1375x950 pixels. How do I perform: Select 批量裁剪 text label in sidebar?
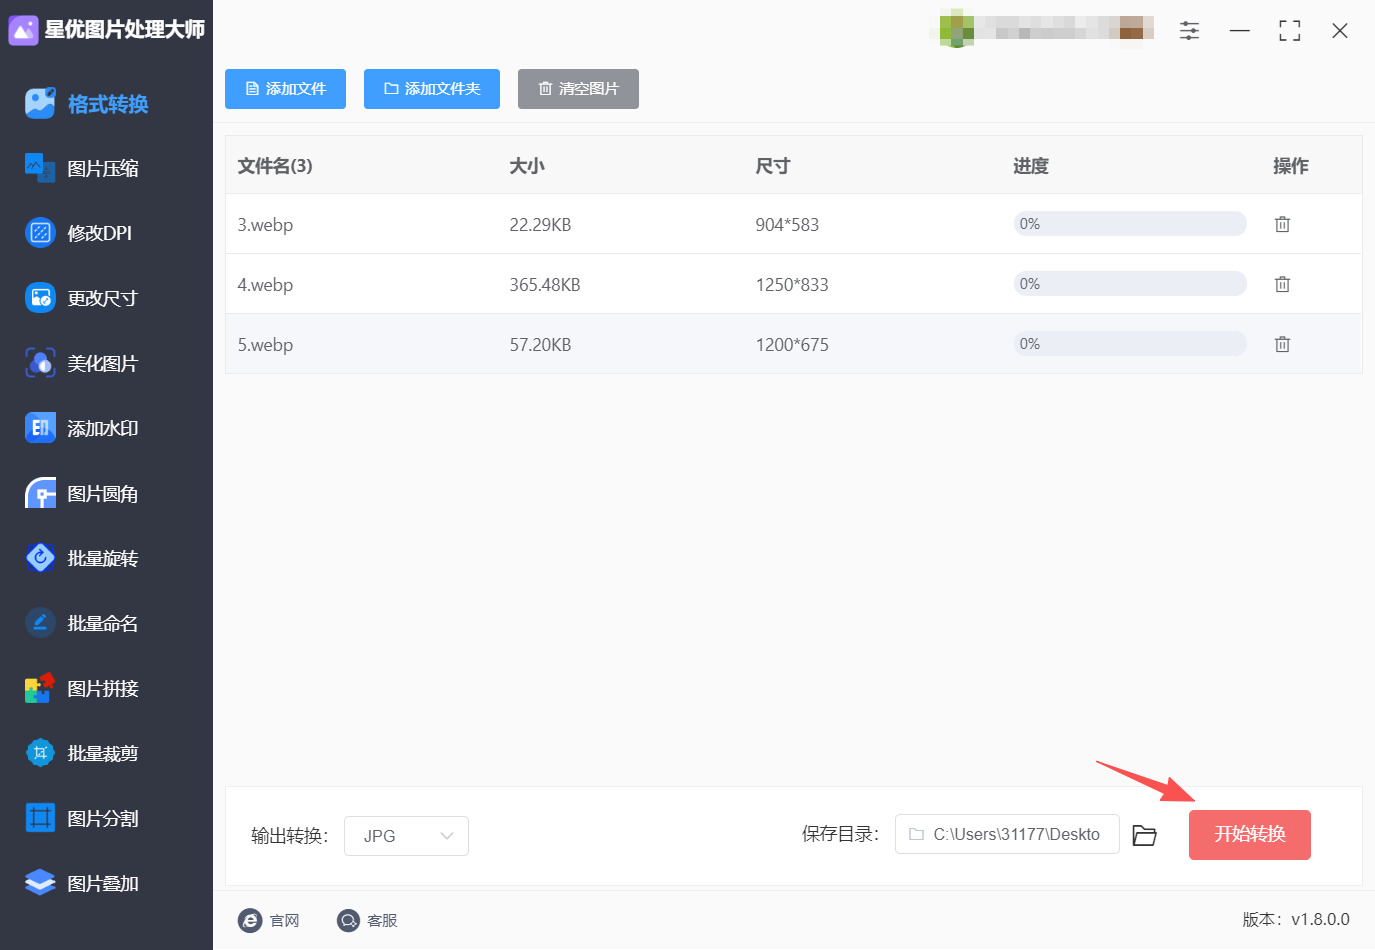103,754
